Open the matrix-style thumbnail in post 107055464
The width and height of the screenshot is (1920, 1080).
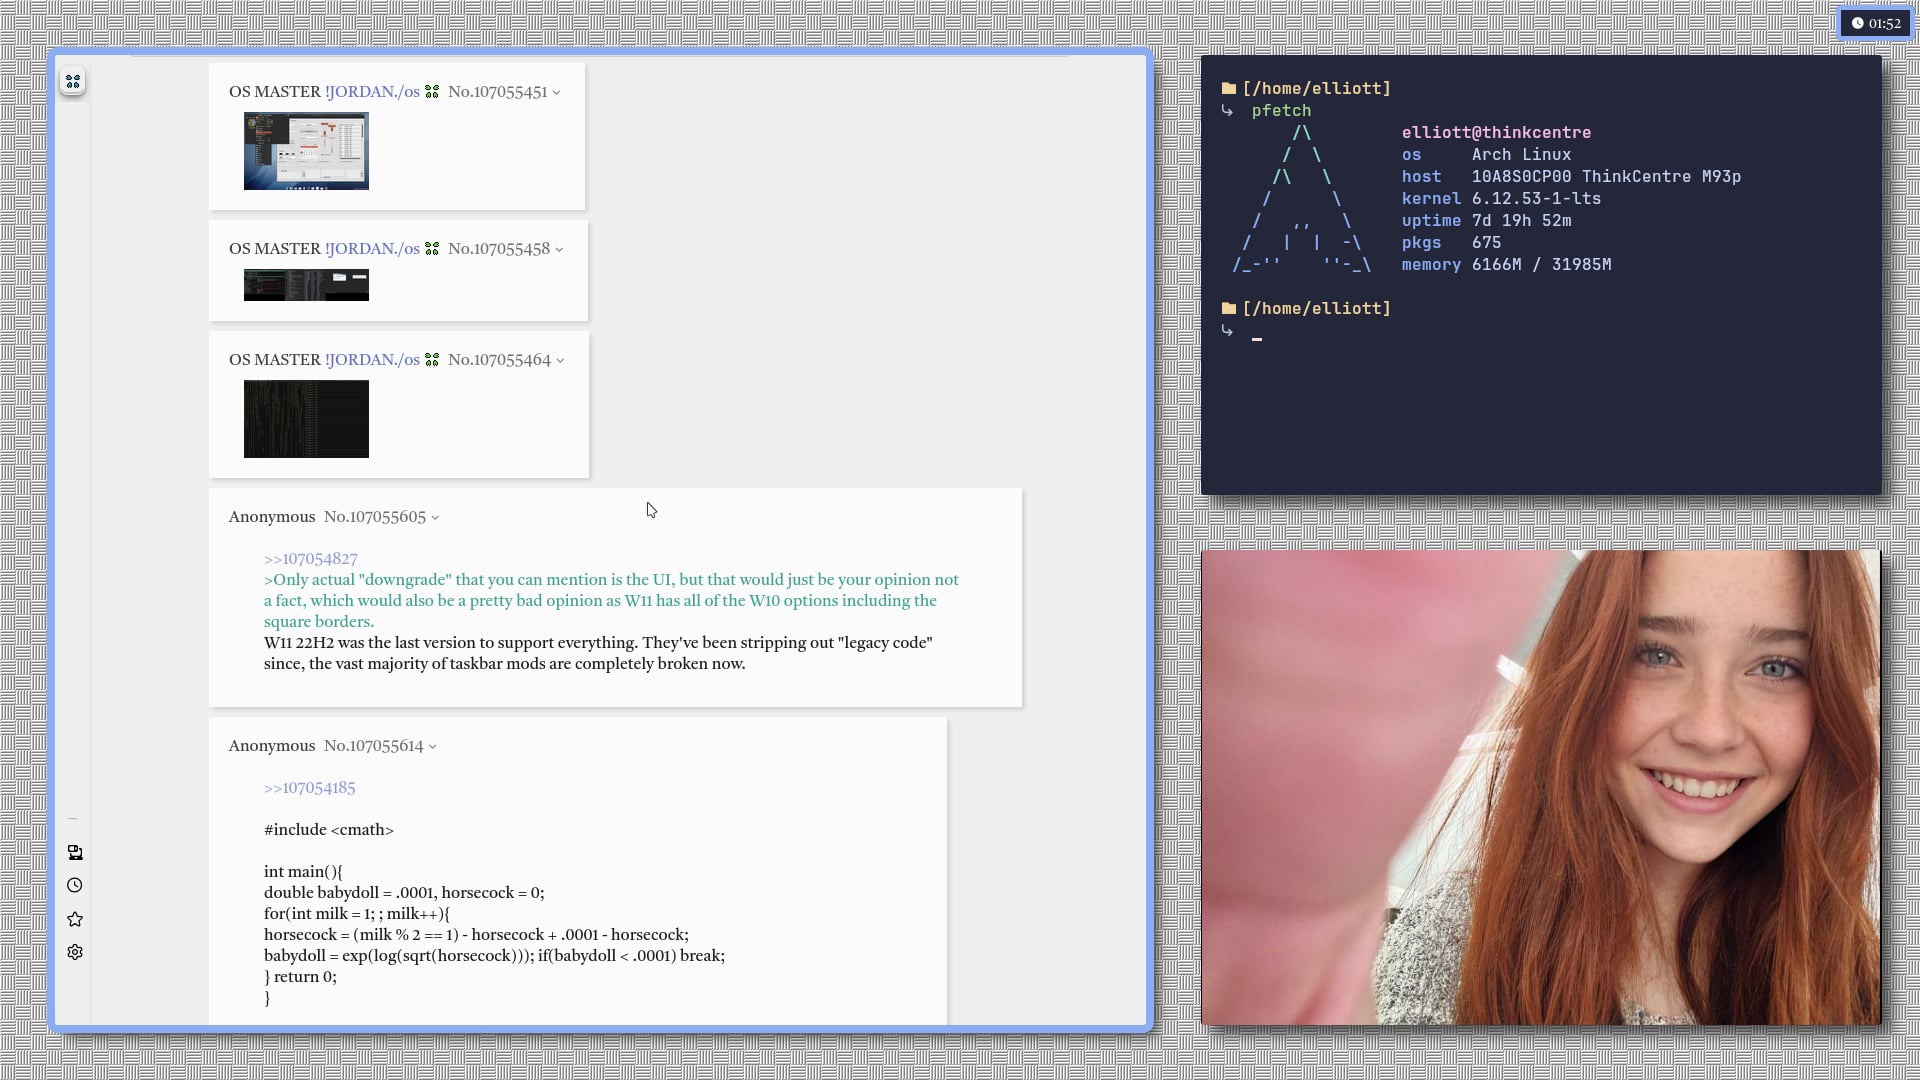[x=306, y=419]
